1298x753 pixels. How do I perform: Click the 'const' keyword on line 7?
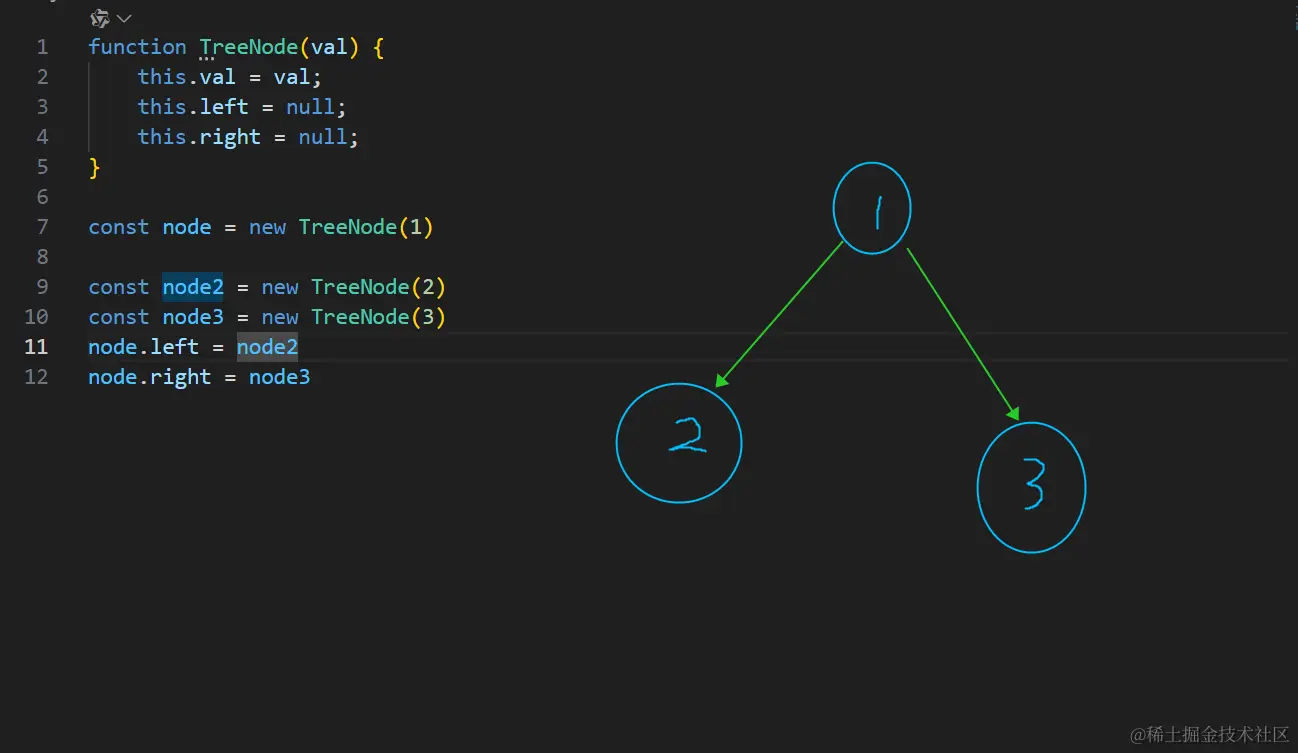click(118, 227)
